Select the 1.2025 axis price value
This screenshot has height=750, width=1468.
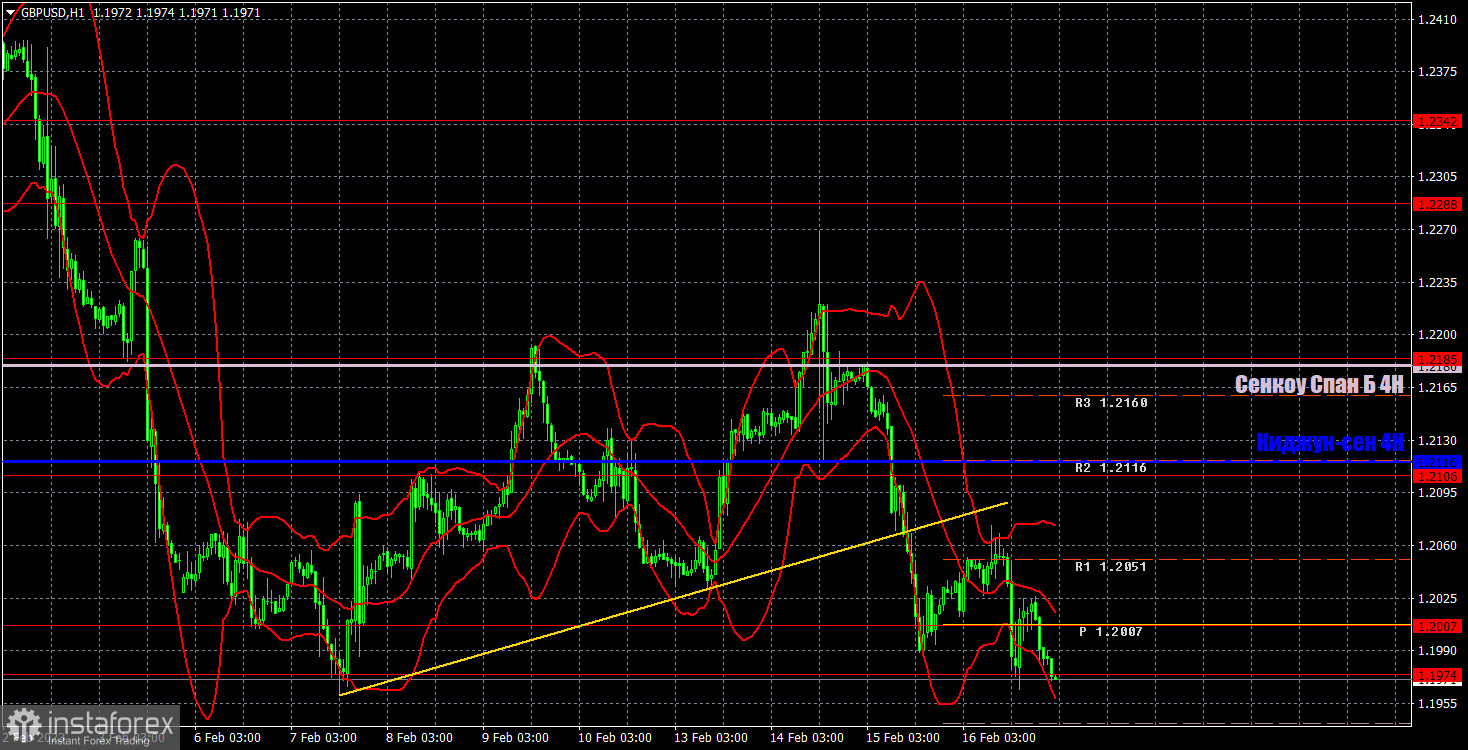pos(1439,599)
